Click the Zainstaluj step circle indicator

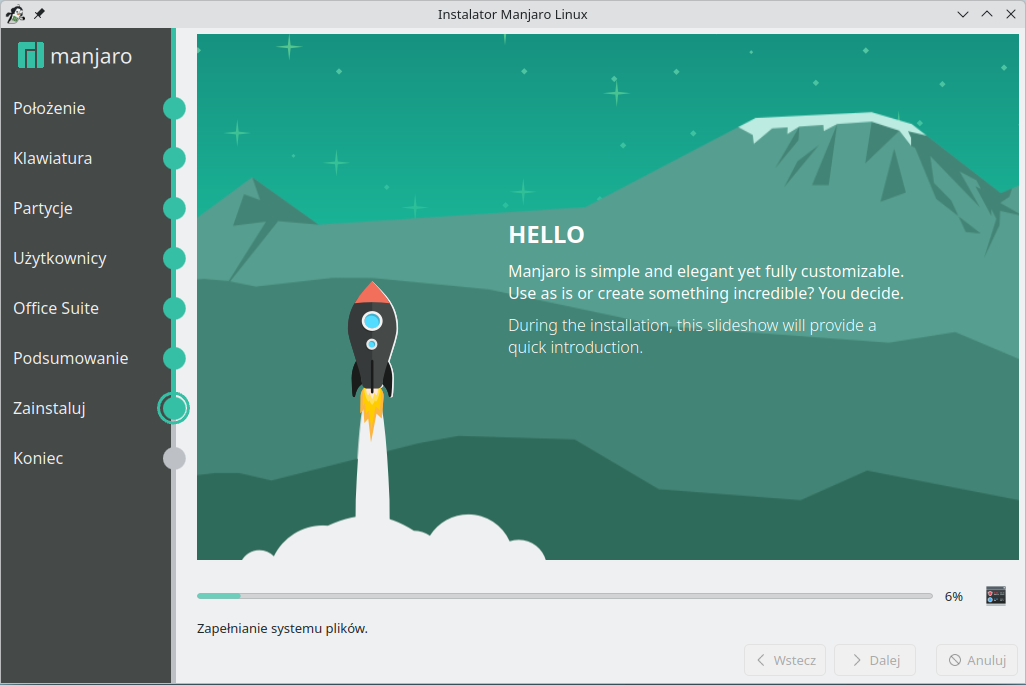[x=174, y=408]
